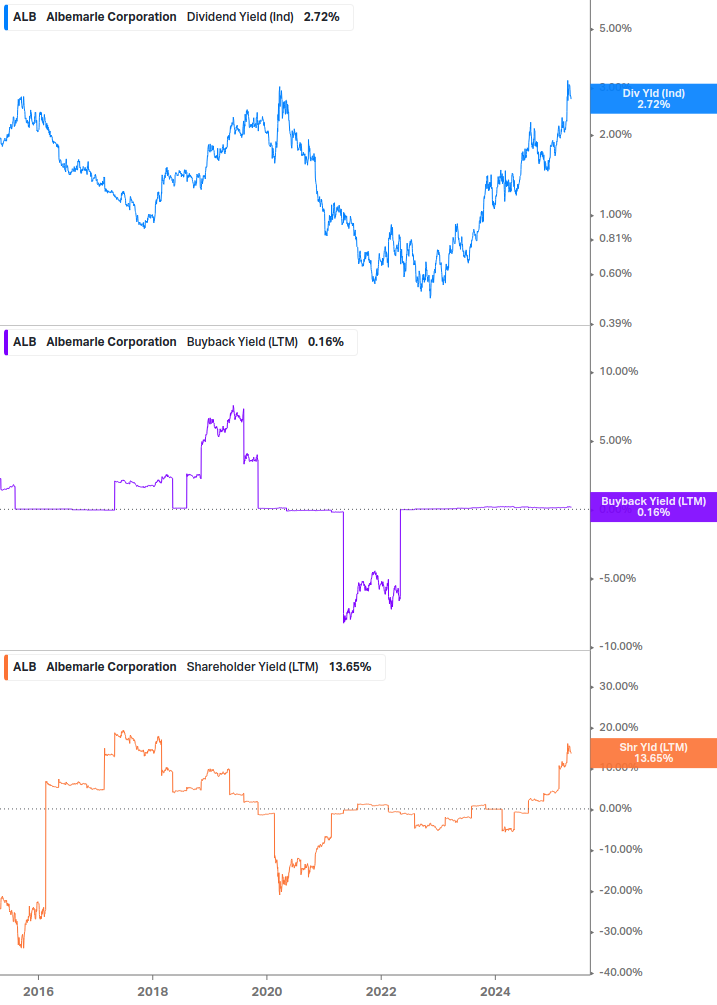
Task: Click the orange color bar of the shareholder legend
Action: (6, 667)
